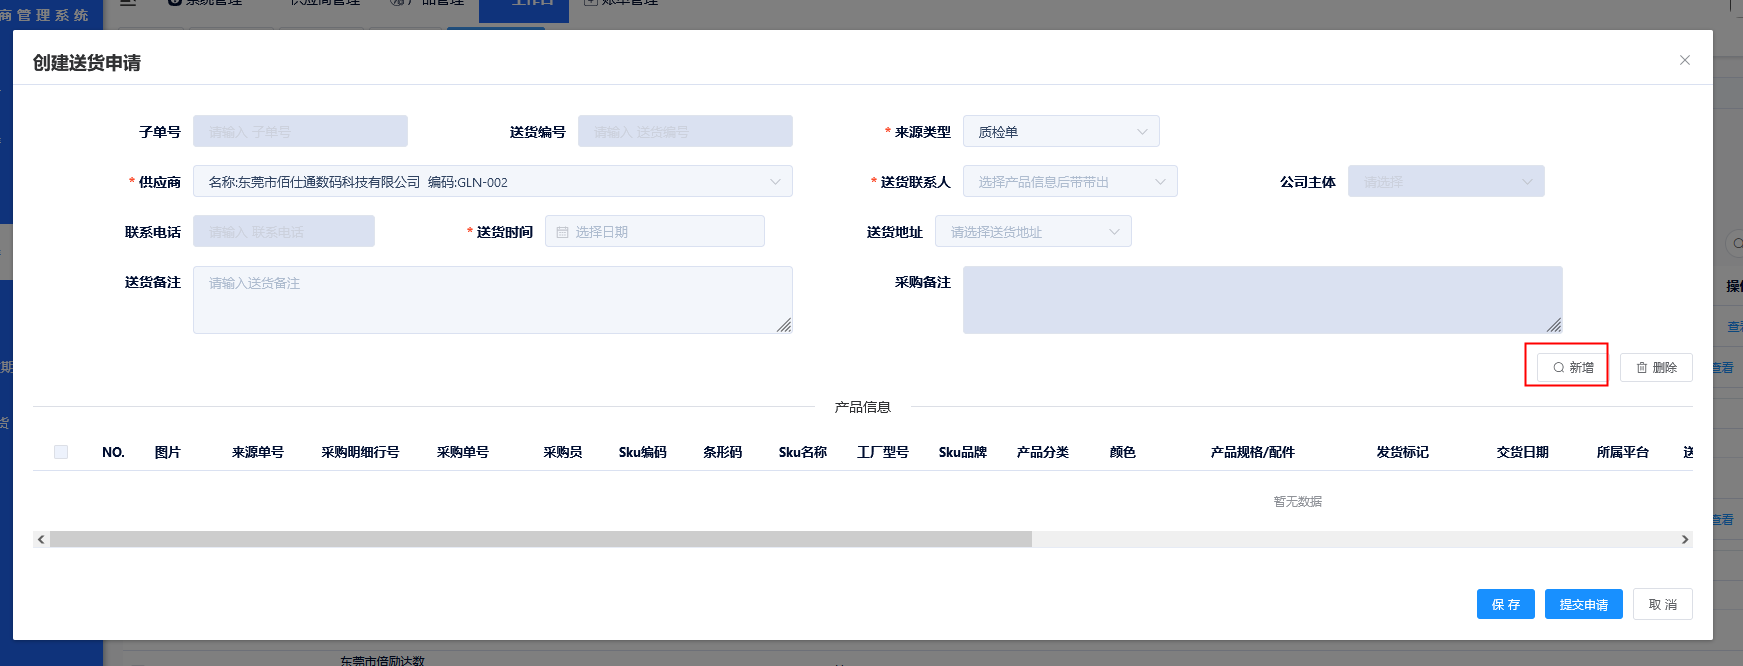The image size is (1743, 666).
Task: Click the 删除 trash button
Action: coord(1656,368)
